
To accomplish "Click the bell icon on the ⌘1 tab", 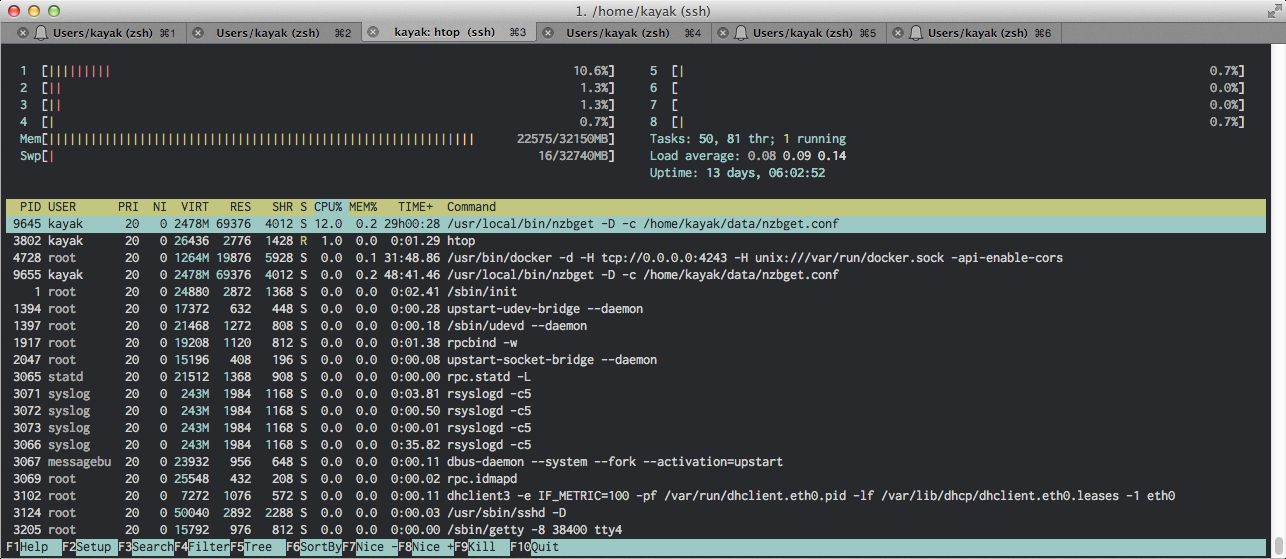I will pos(41,33).
